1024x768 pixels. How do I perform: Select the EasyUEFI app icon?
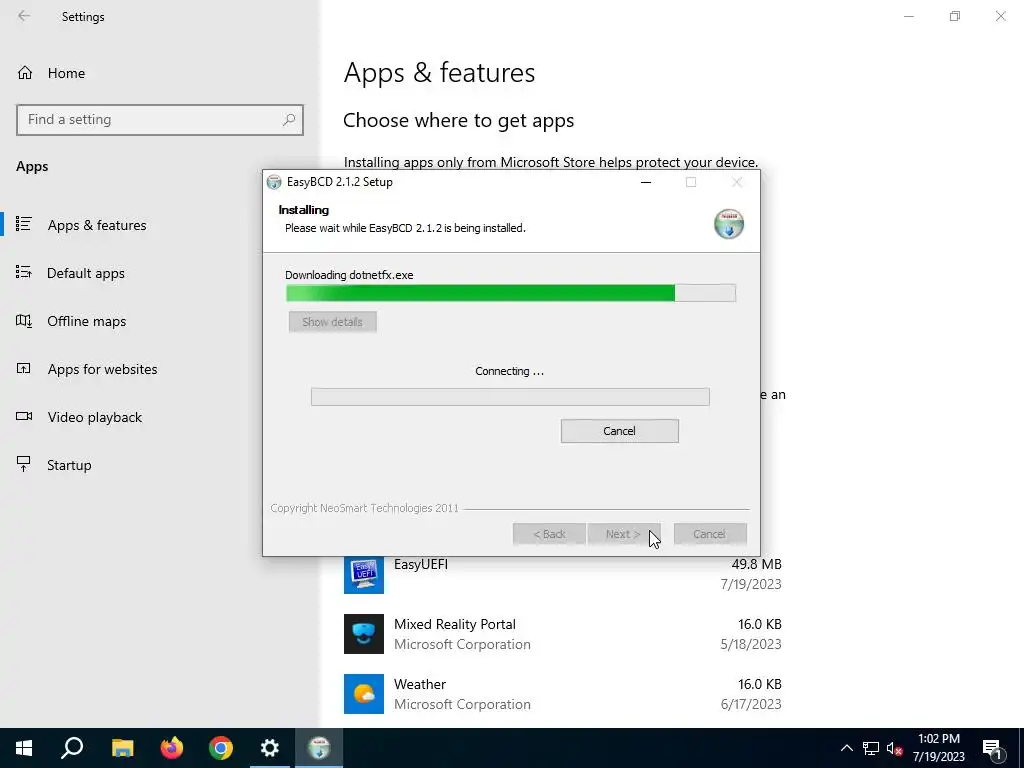click(x=364, y=575)
